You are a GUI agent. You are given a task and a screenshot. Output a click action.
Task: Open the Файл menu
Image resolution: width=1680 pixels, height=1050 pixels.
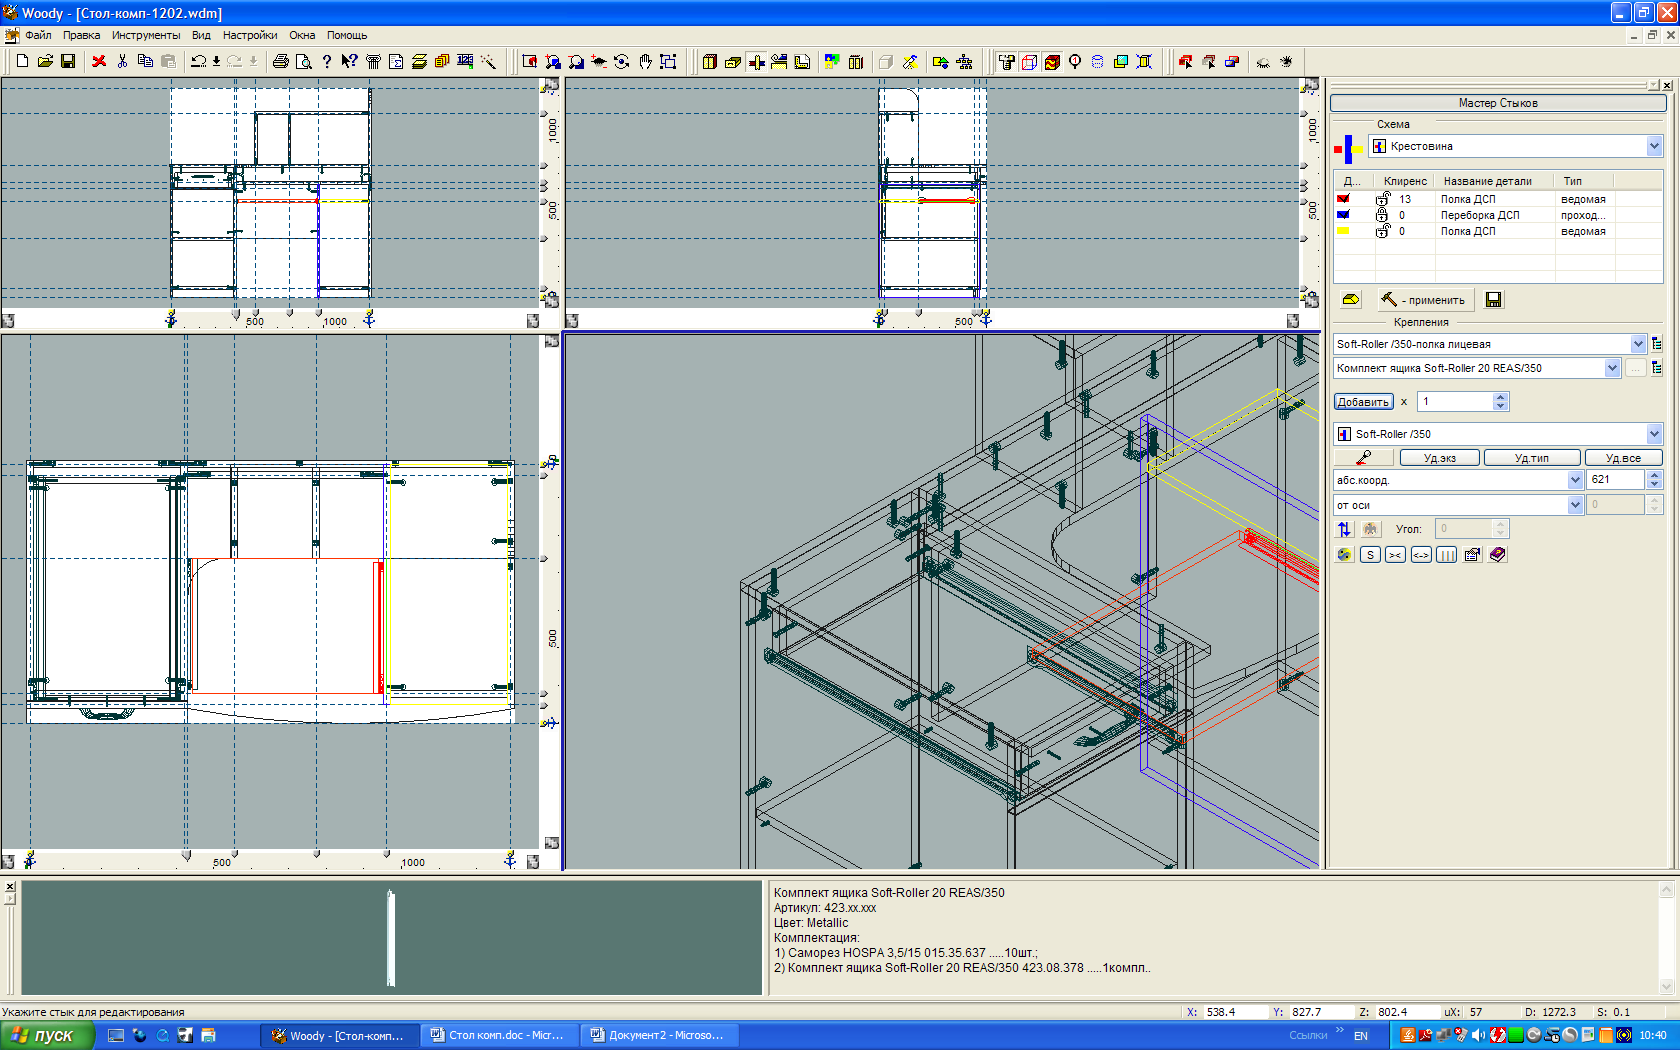point(38,35)
